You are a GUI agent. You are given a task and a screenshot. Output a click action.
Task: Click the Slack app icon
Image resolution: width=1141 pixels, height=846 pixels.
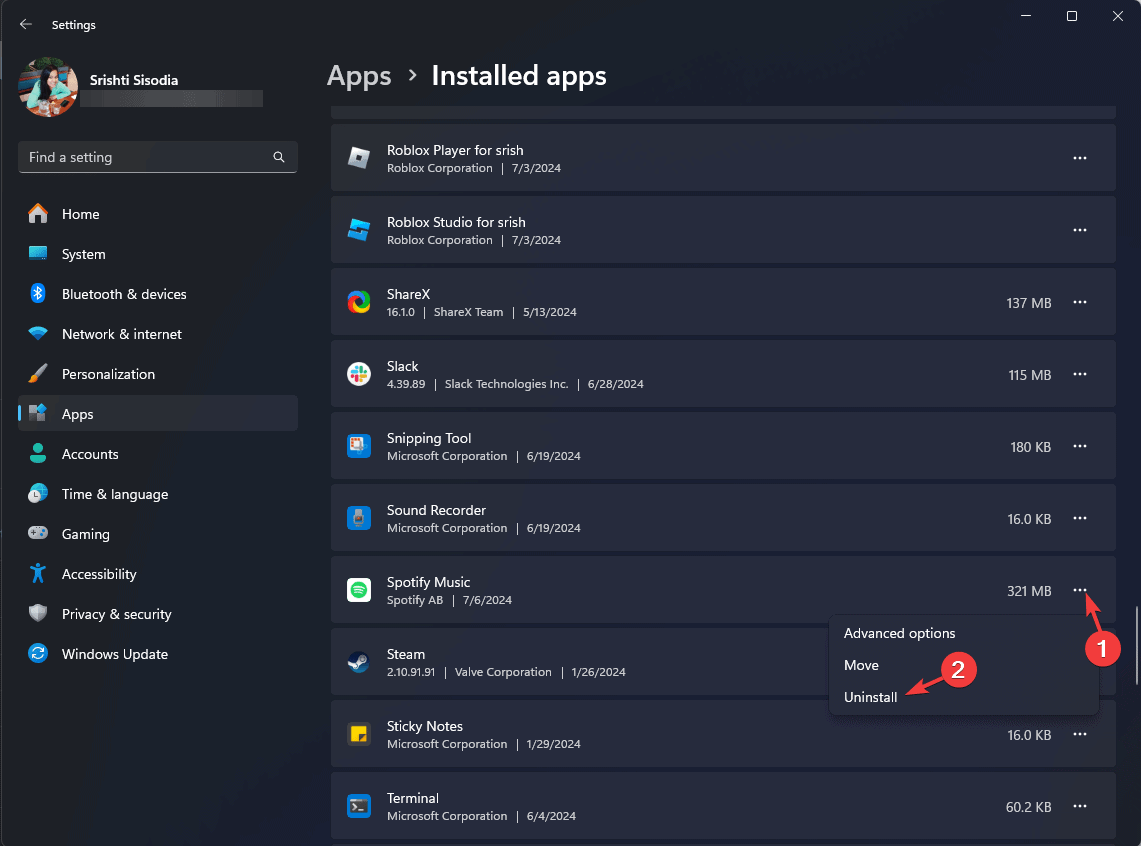click(x=359, y=374)
